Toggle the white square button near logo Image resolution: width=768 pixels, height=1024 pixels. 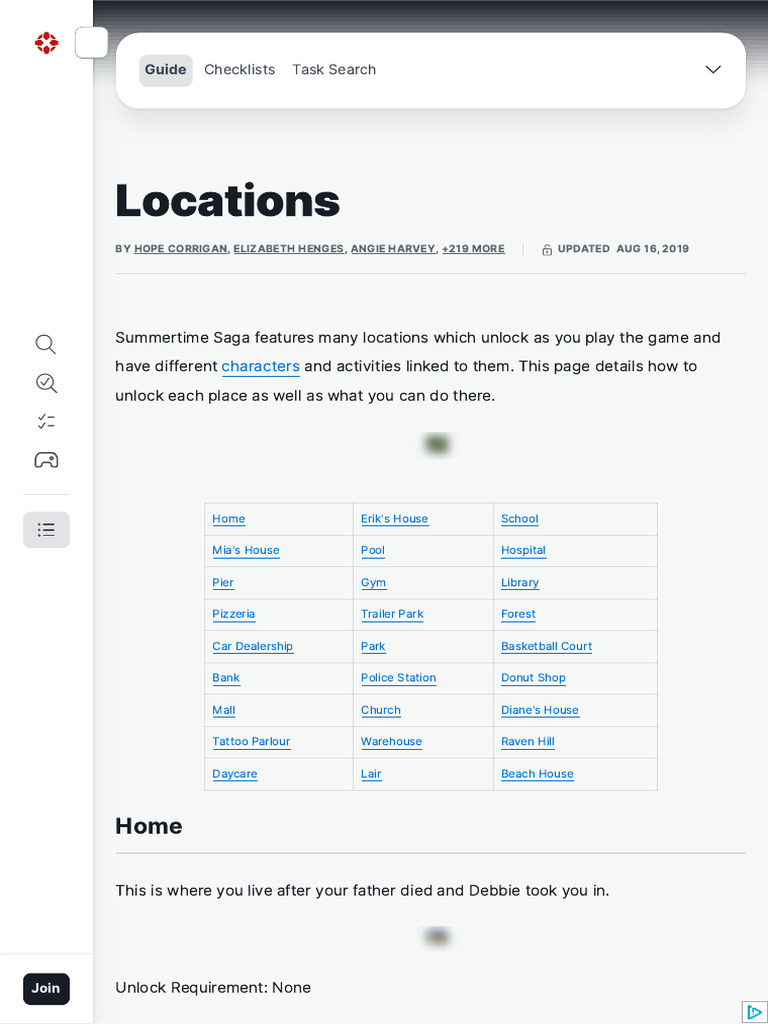(x=91, y=43)
